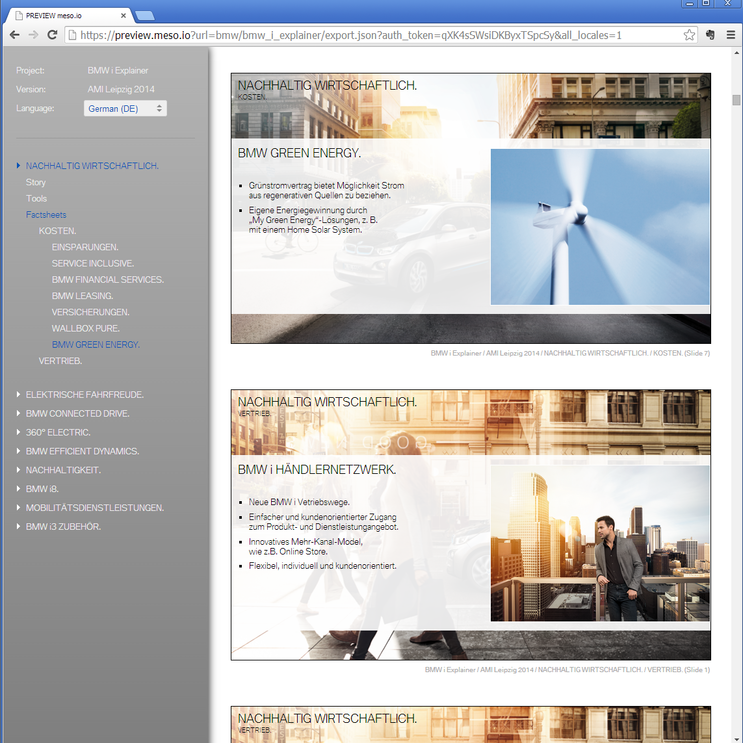This screenshot has width=743, height=743.
Task: Click the wind turbine image on the slide
Action: click(x=600, y=227)
